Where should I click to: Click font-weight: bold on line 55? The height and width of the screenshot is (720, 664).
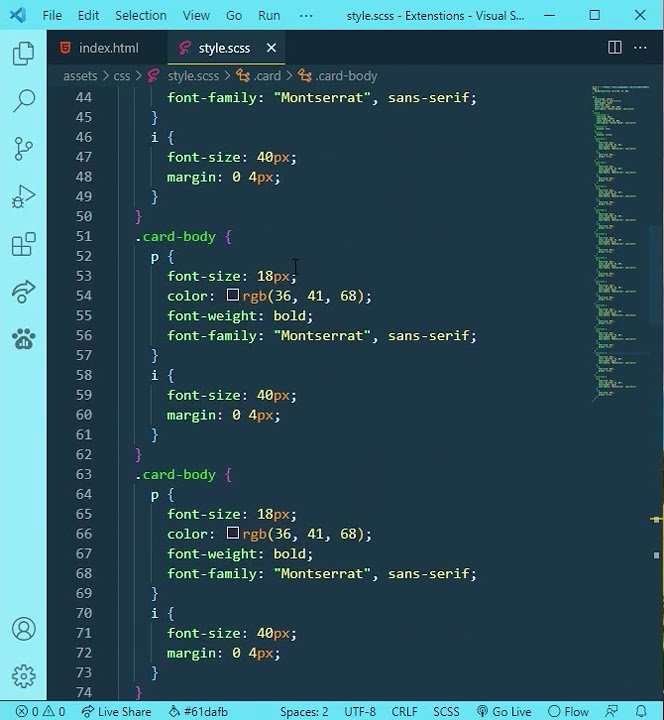click(x=240, y=316)
